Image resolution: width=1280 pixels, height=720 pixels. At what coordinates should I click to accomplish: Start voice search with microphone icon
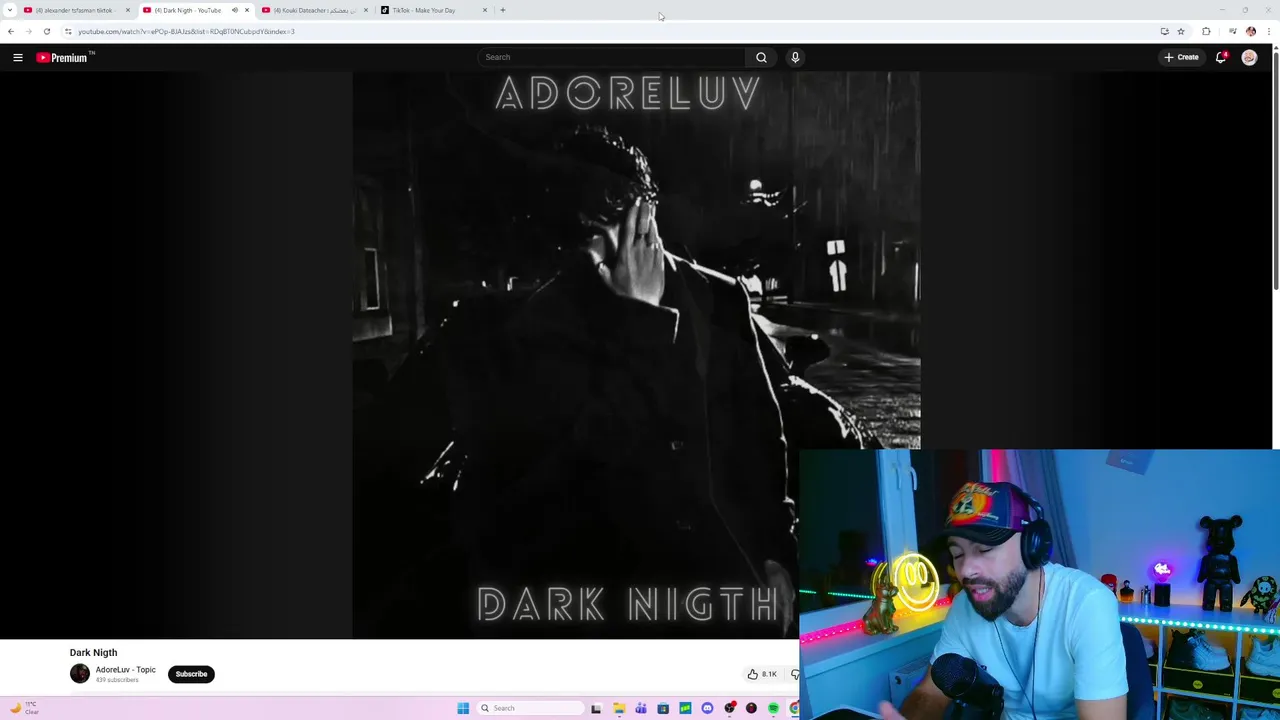pyautogui.click(x=795, y=57)
